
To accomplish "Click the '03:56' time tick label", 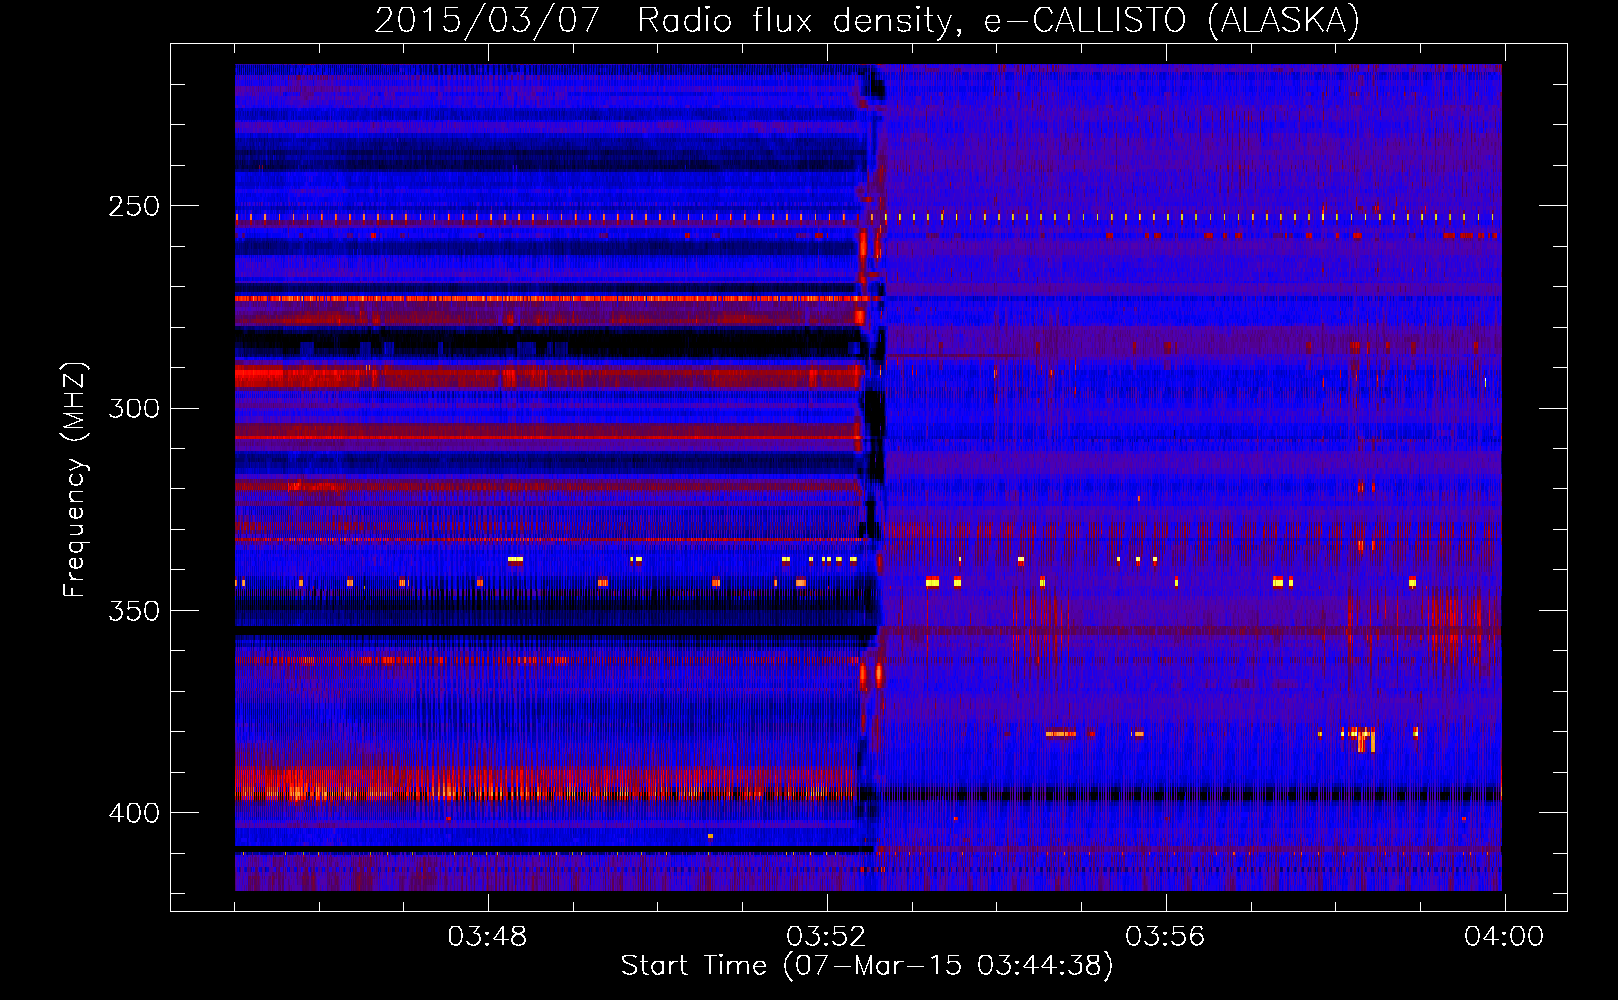I will pyautogui.click(x=1165, y=936).
